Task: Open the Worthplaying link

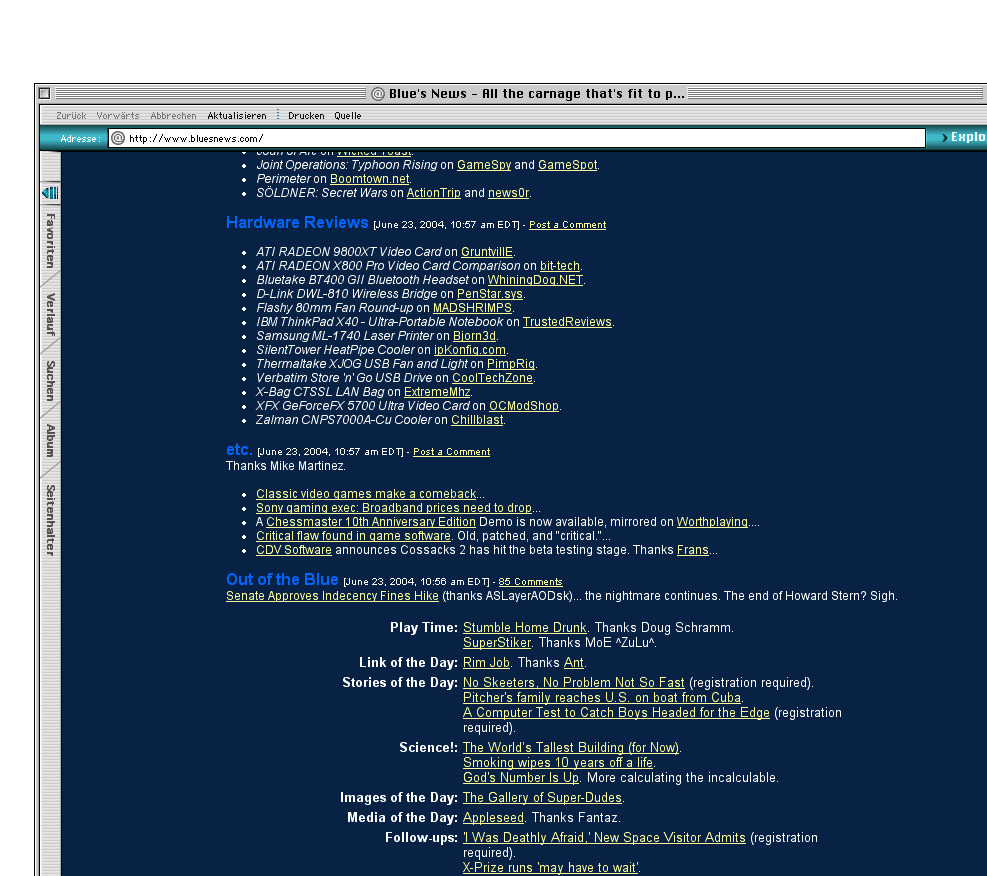Action: coord(712,522)
